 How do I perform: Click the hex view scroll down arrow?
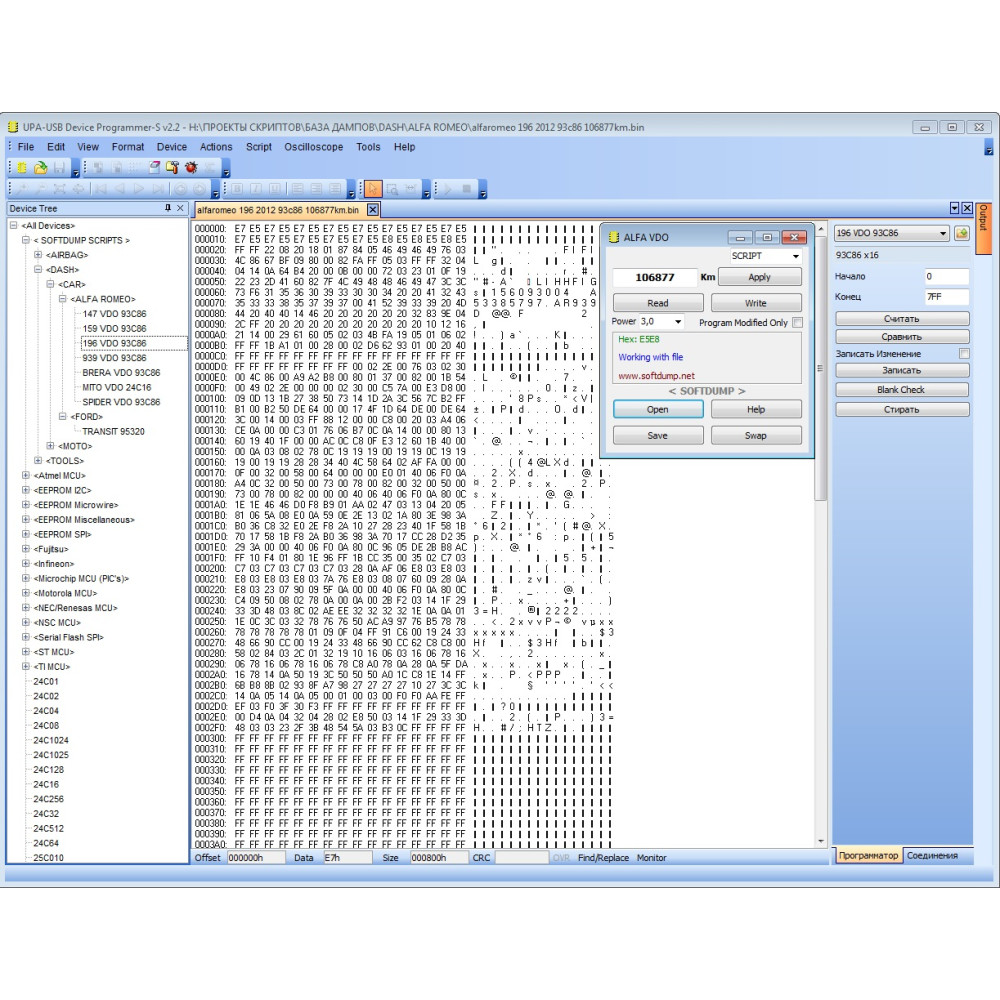click(x=820, y=842)
